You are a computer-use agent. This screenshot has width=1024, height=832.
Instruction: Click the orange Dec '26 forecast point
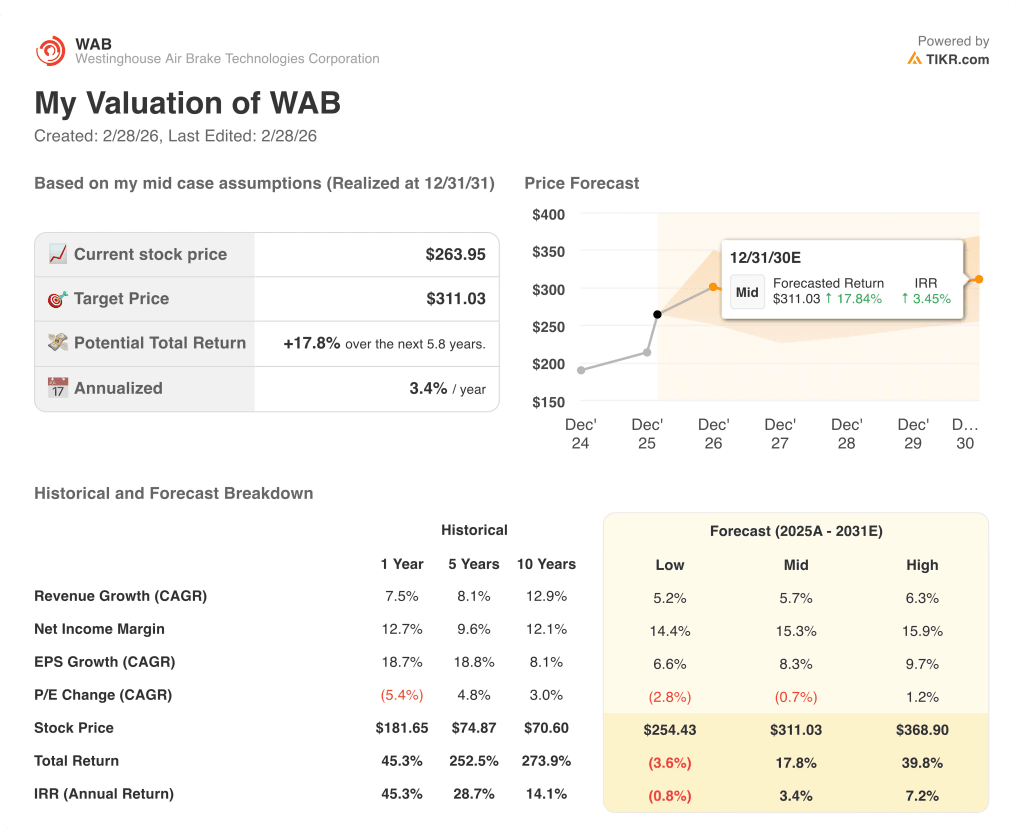pyautogui.click(x=713, y=287)
